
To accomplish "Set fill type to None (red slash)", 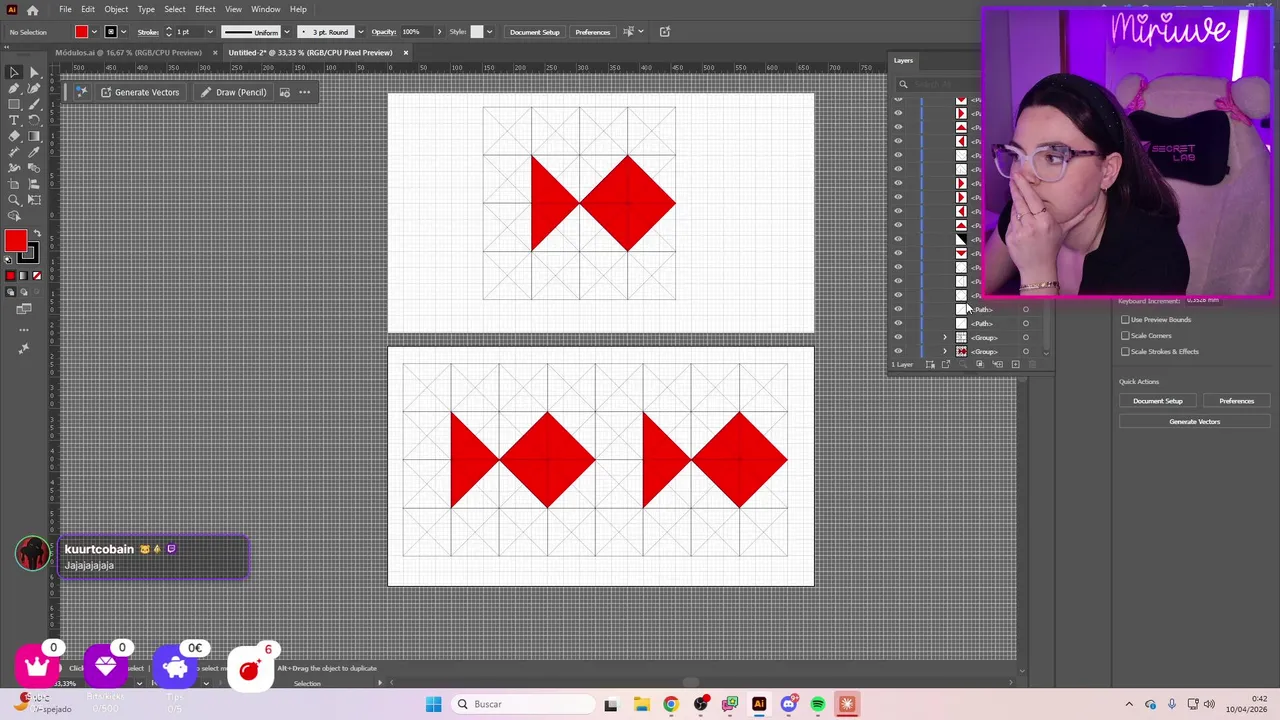I will pyautogui.click(x=37, y=275).
